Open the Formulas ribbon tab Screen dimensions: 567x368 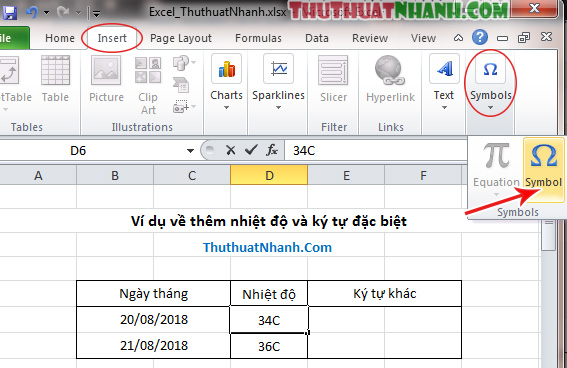coord(258,38)
